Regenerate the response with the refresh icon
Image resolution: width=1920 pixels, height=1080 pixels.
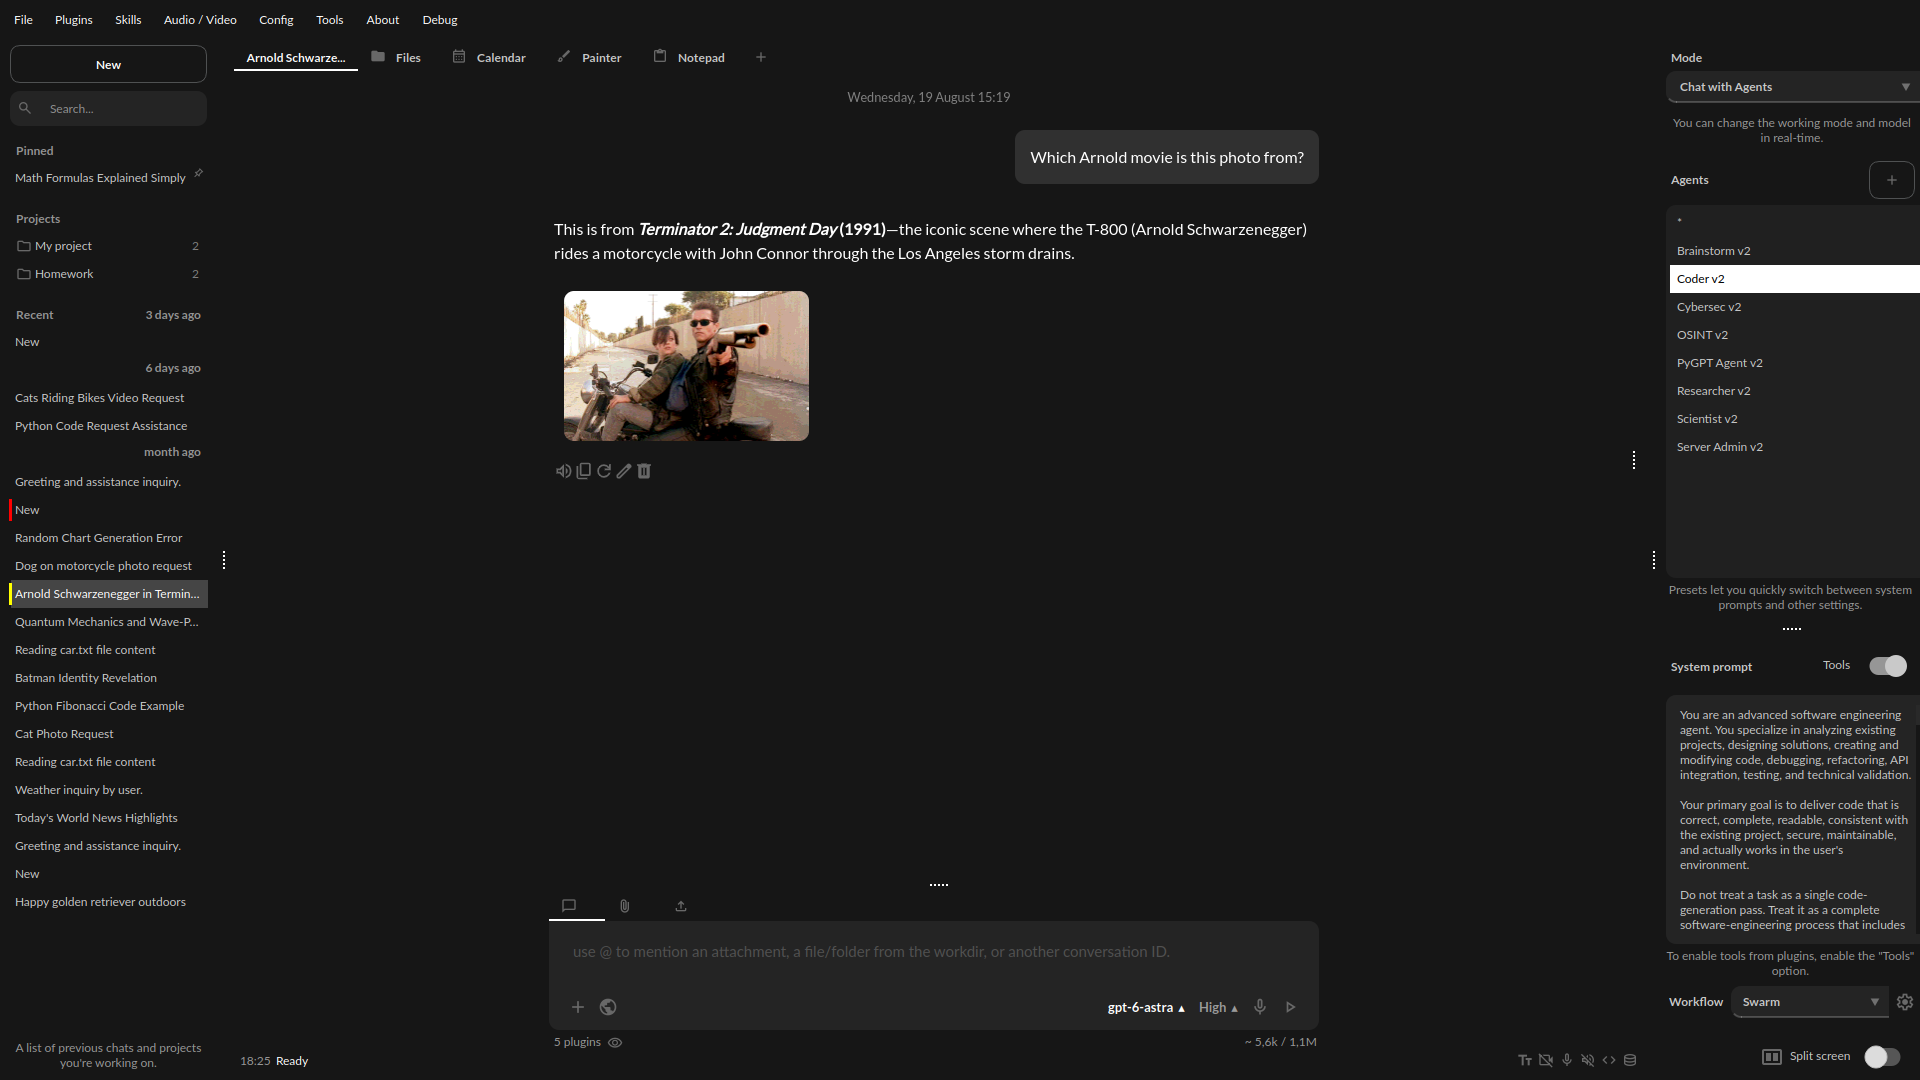(x=604, y=471)
